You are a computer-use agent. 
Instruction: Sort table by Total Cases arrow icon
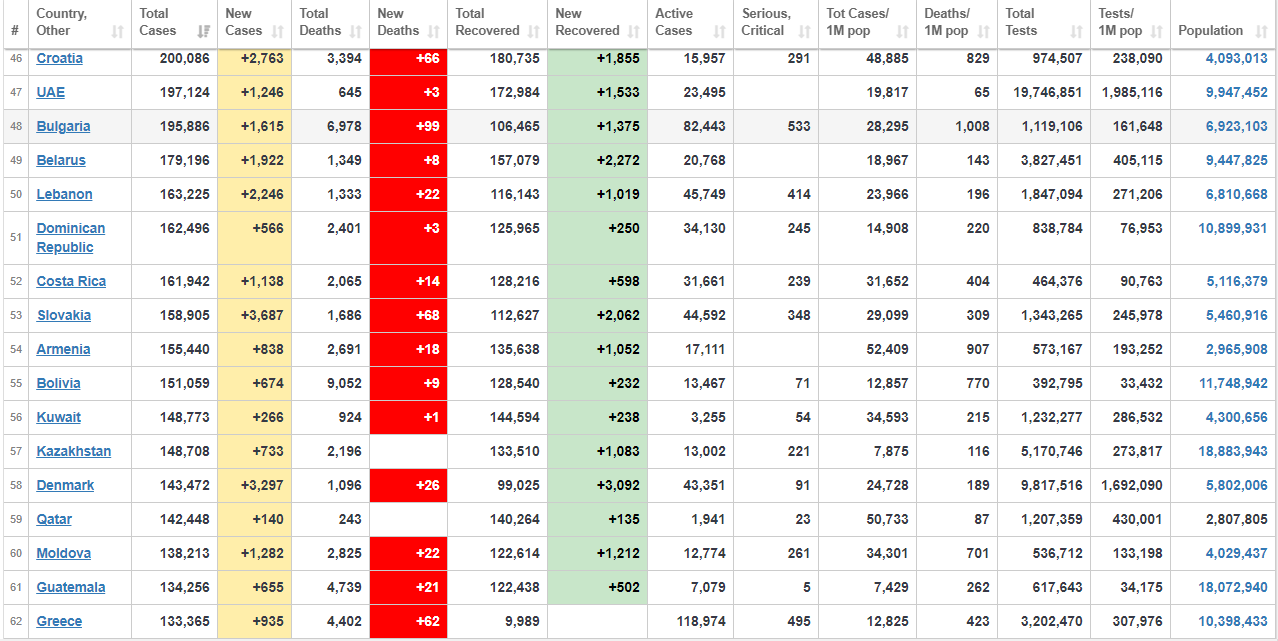coord(204,32)
